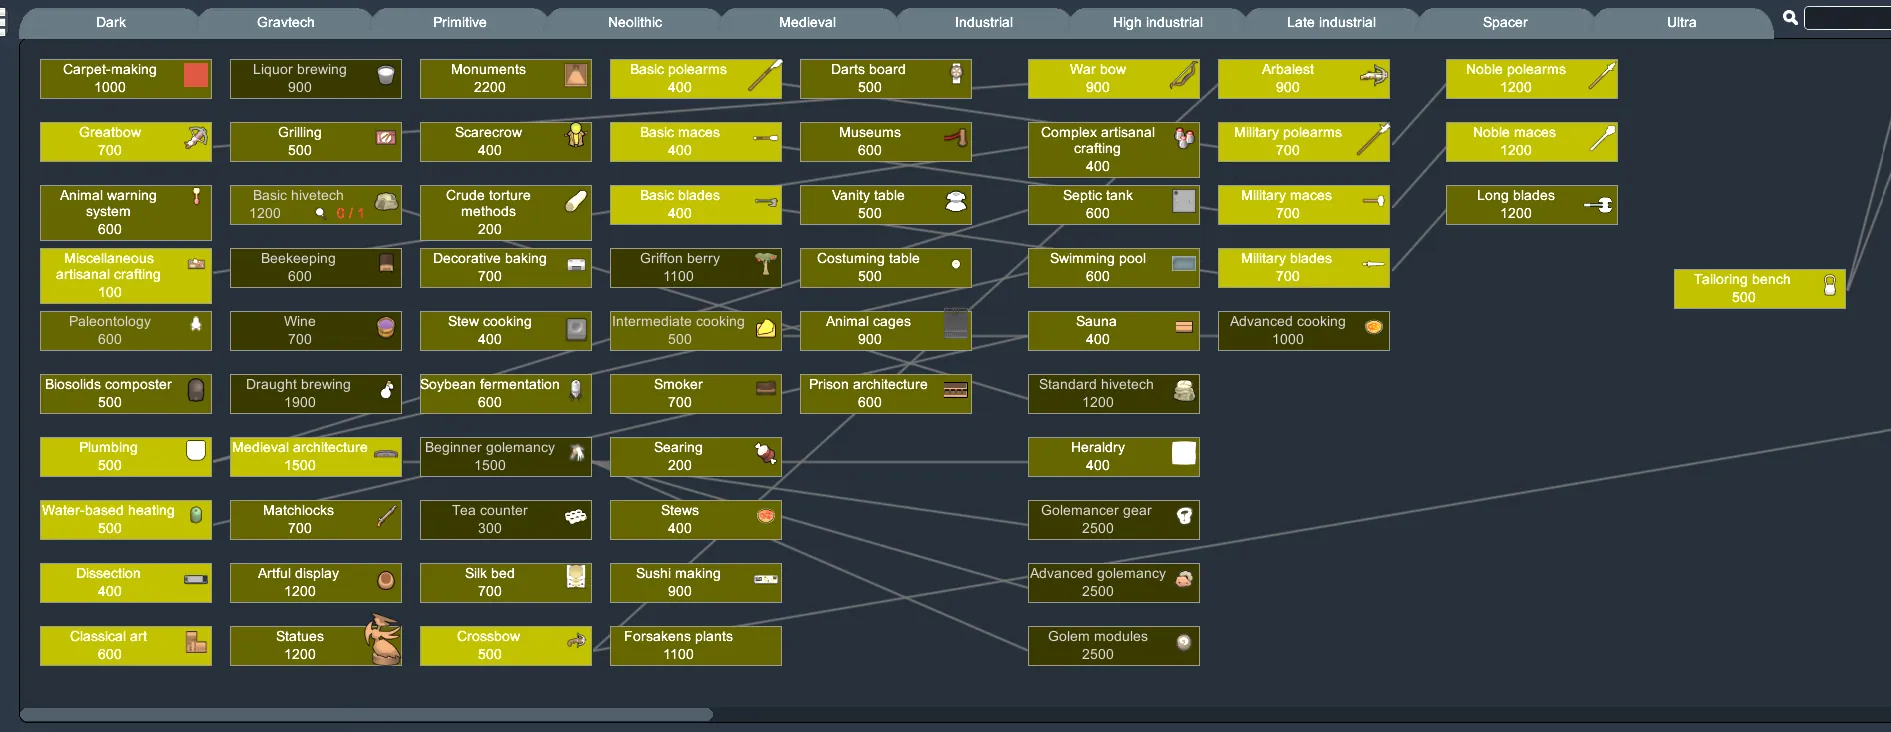Click the Arbalest crossbow icon
The height and width of the screenshot is (732, 1891).
[x=1374, y=75]
